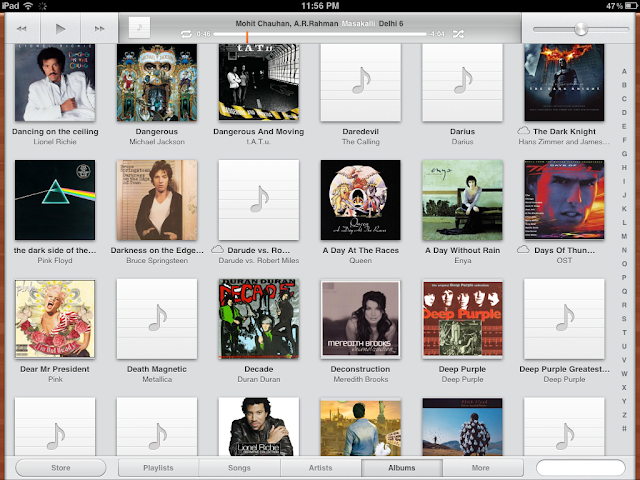640x480 pixels.
Task: Click the song progress scrubber bar
Action: (x=320, y=34)
